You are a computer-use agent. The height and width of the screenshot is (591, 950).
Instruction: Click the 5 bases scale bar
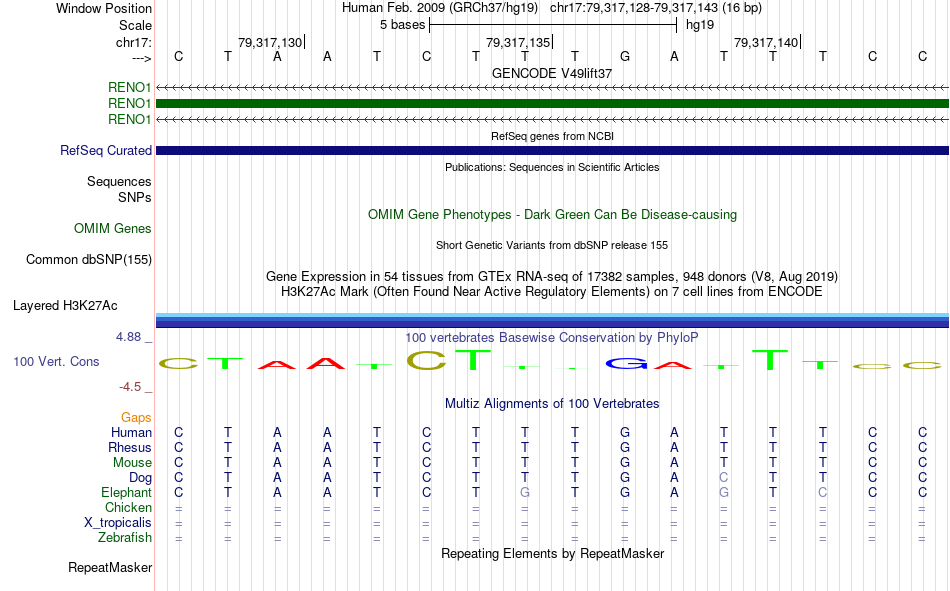tap(553, 25)
